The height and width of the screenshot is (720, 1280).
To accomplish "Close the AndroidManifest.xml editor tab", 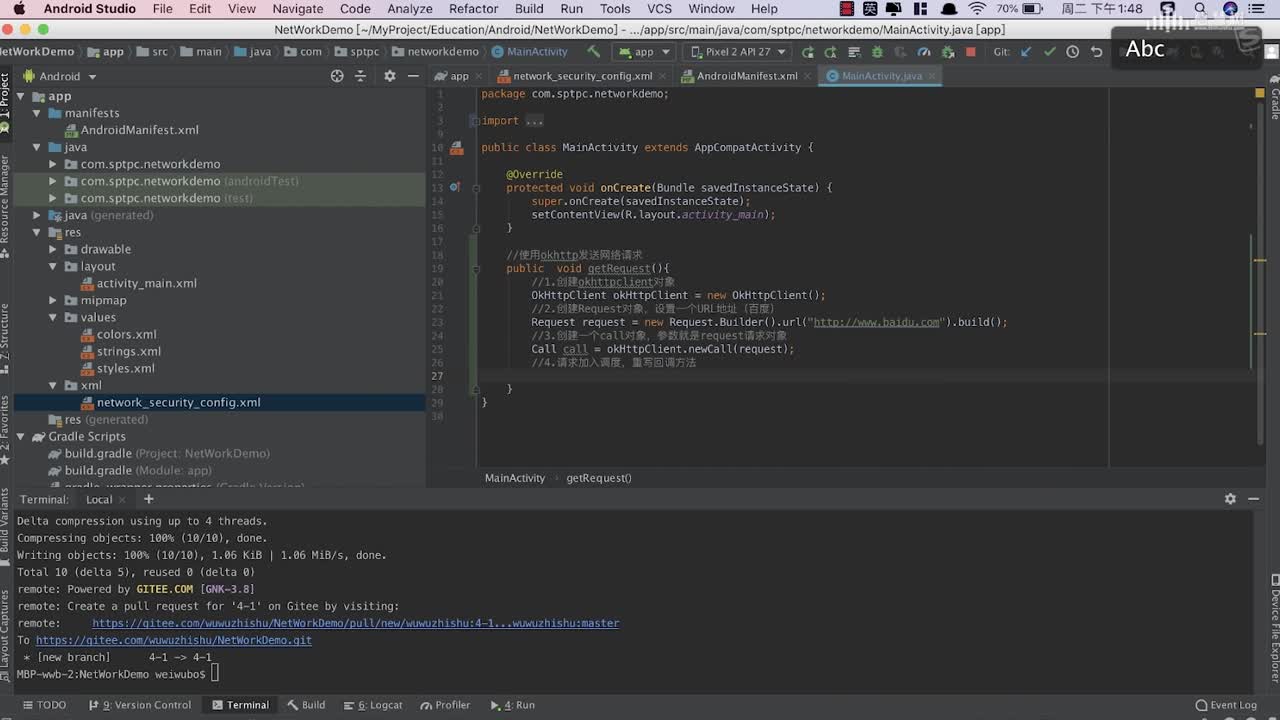I will (x=807, y=76).
